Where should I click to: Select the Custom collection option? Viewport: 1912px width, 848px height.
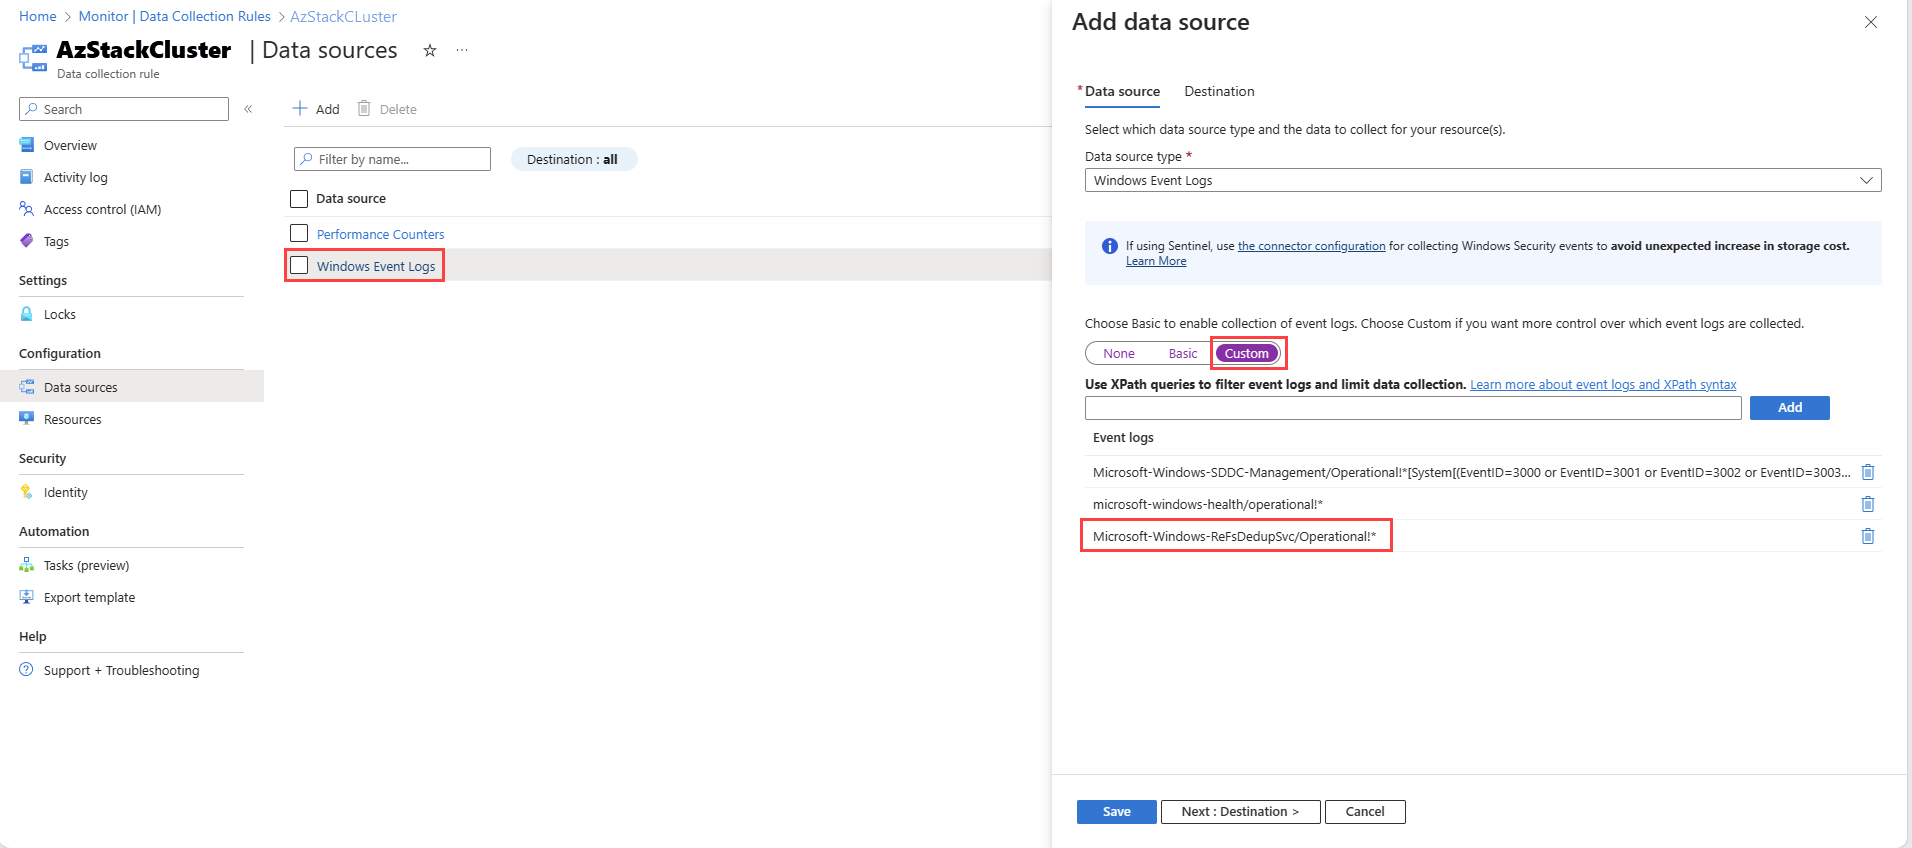1247,353
